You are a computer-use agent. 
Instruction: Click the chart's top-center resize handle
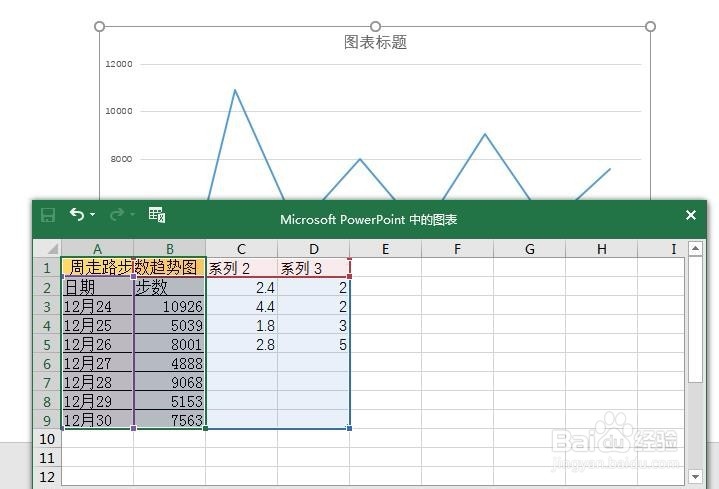[x=375, y=27]
